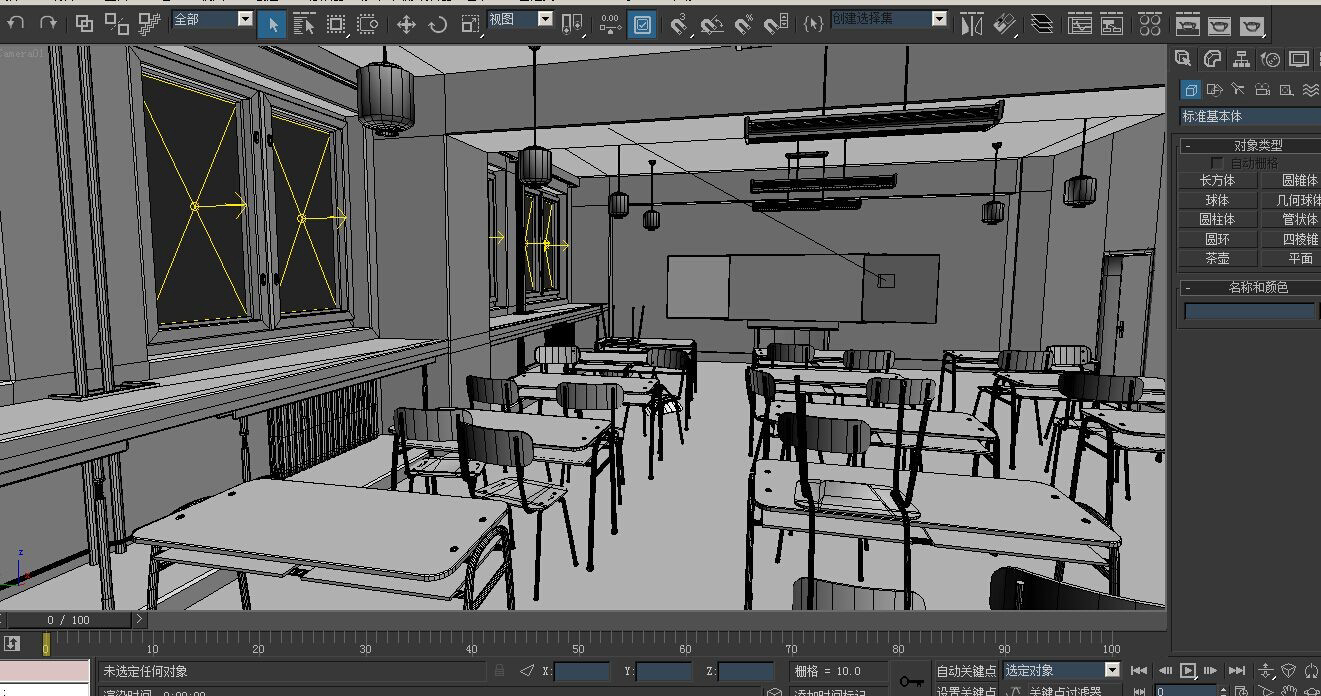Open the Material Editor
The width and height of the screenshot is (1321, 696).
click(x=1150, y=24)
